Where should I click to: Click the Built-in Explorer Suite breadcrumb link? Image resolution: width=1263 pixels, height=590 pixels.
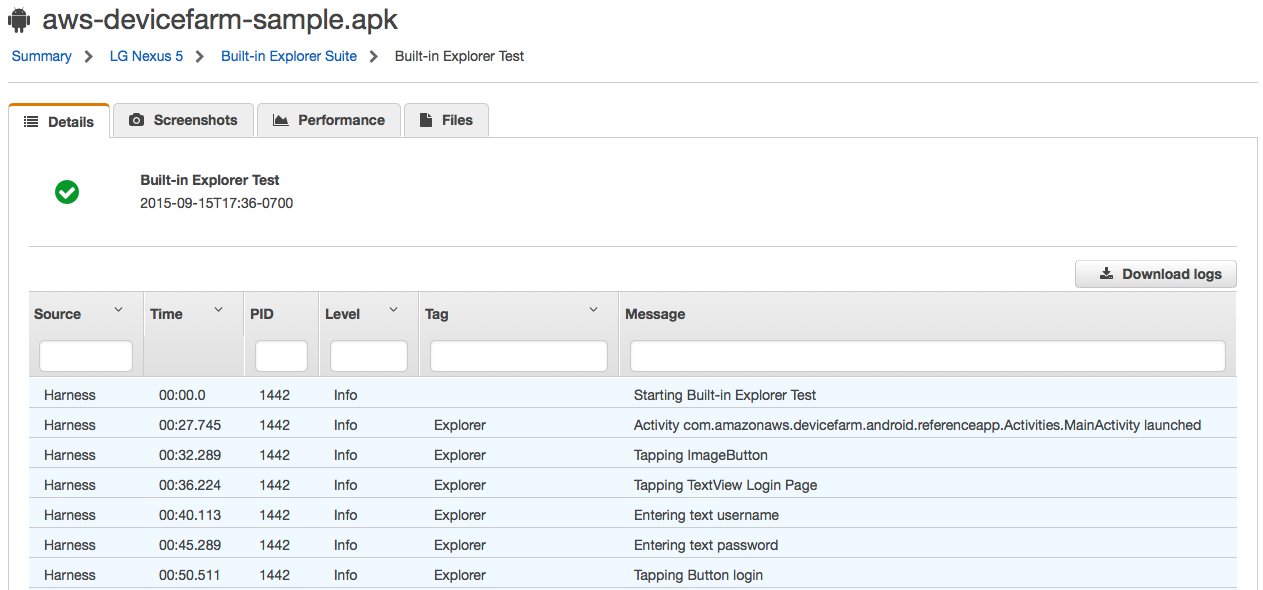(289, 56)
